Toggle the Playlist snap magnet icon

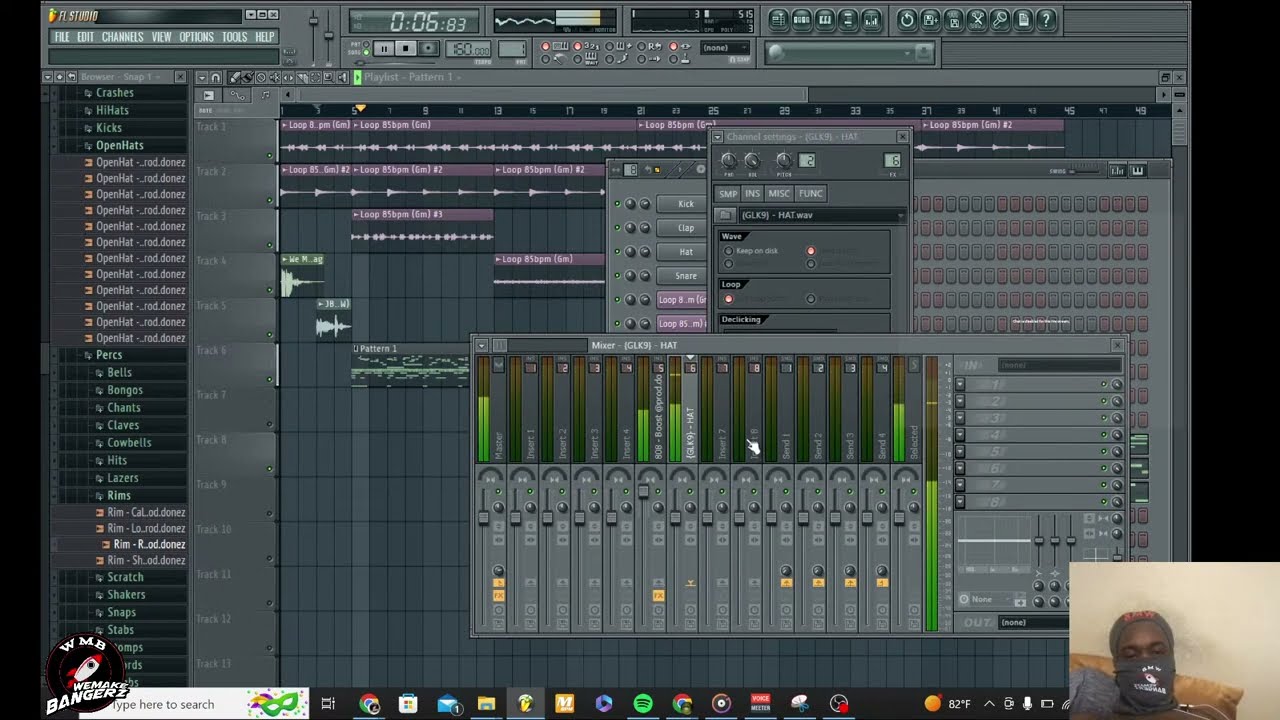pos(216,78)
